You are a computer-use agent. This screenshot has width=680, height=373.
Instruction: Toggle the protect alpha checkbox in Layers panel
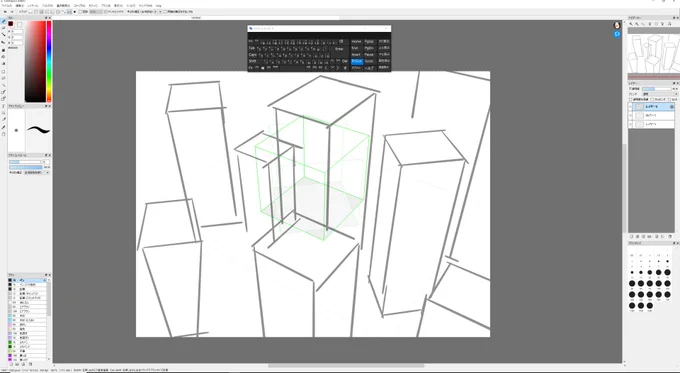tap(630, 99)
